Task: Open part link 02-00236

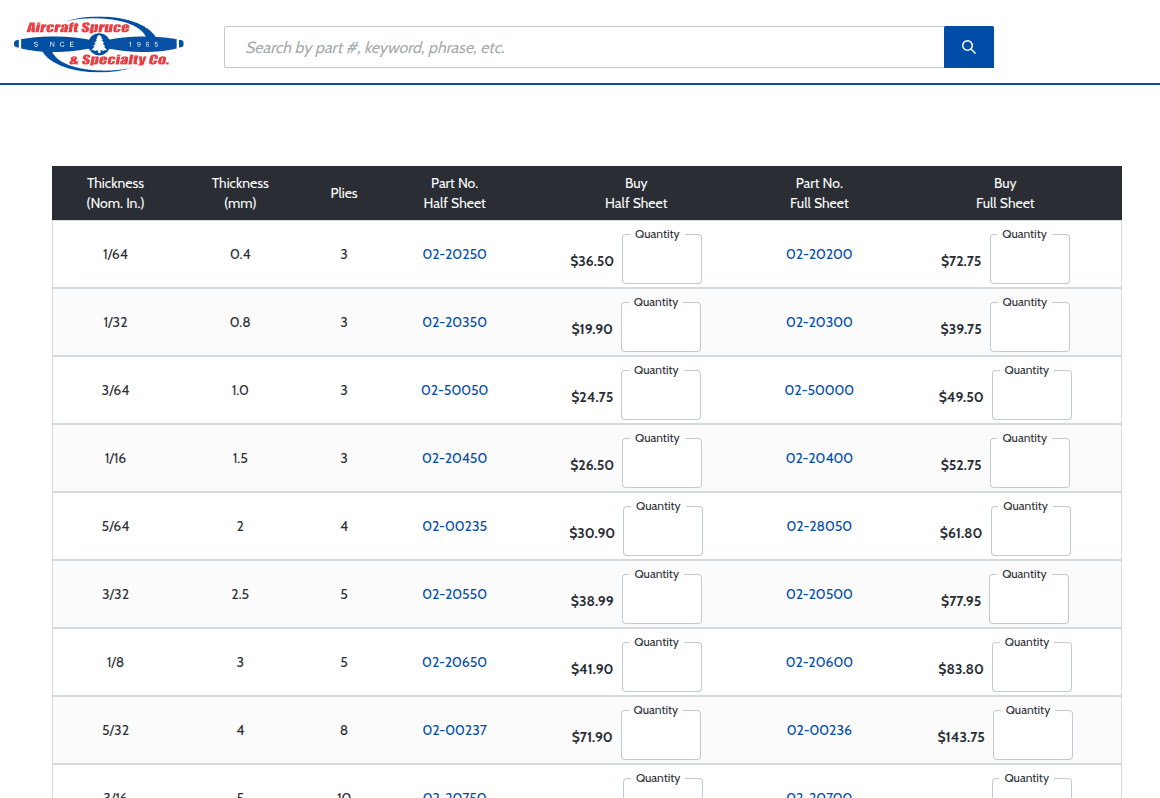Action: (819, 731)
